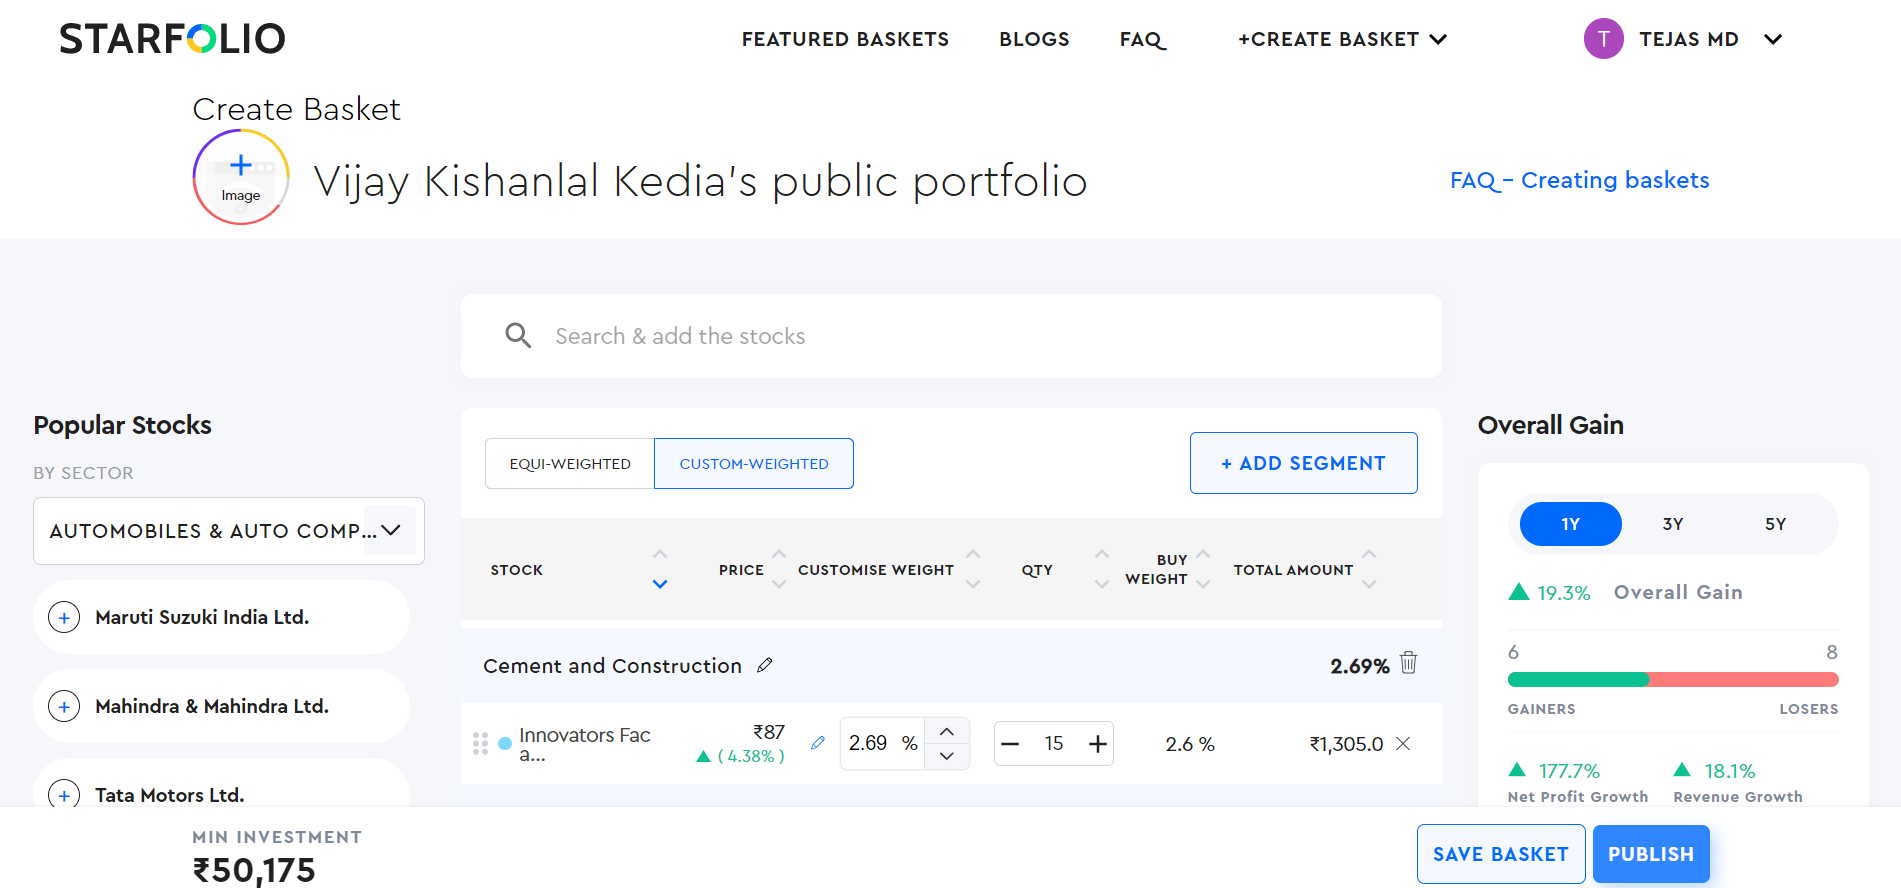Switch to Equi-Weighted mode
Screen dimensions: 1901x888
[570, 464]
